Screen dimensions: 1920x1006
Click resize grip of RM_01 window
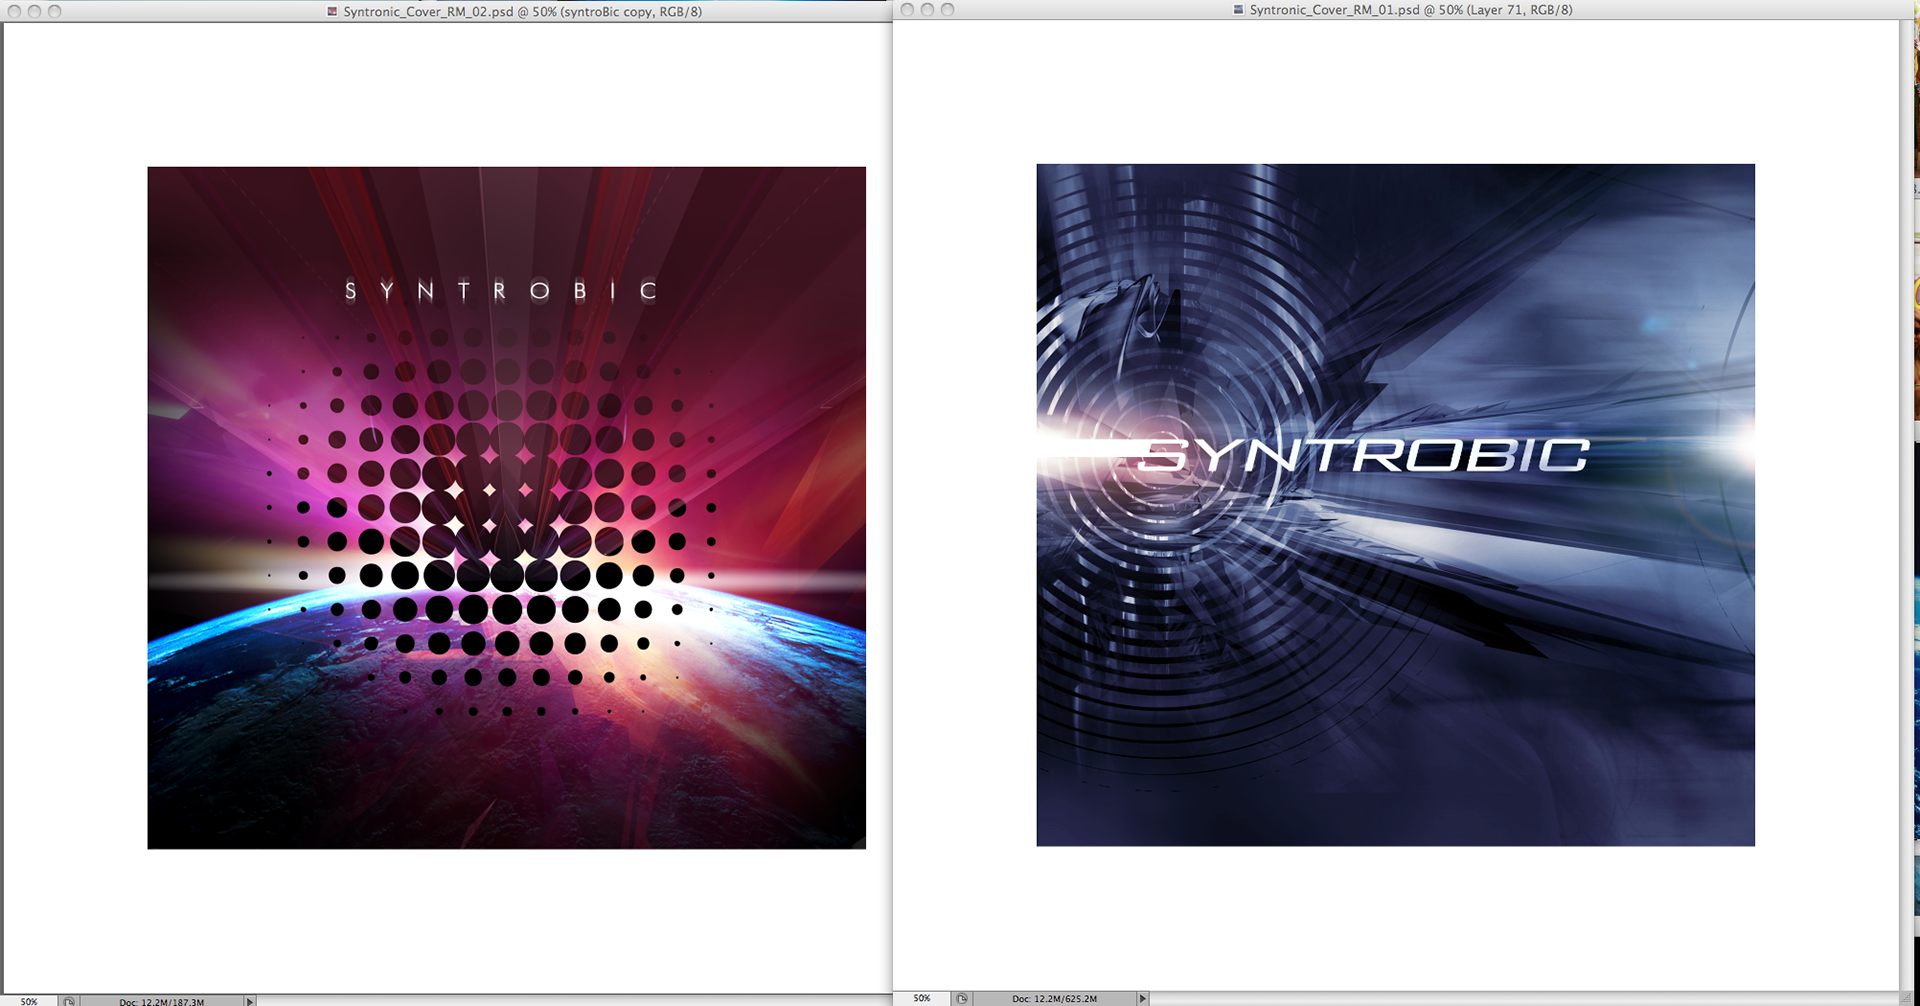pos(1907,998)
